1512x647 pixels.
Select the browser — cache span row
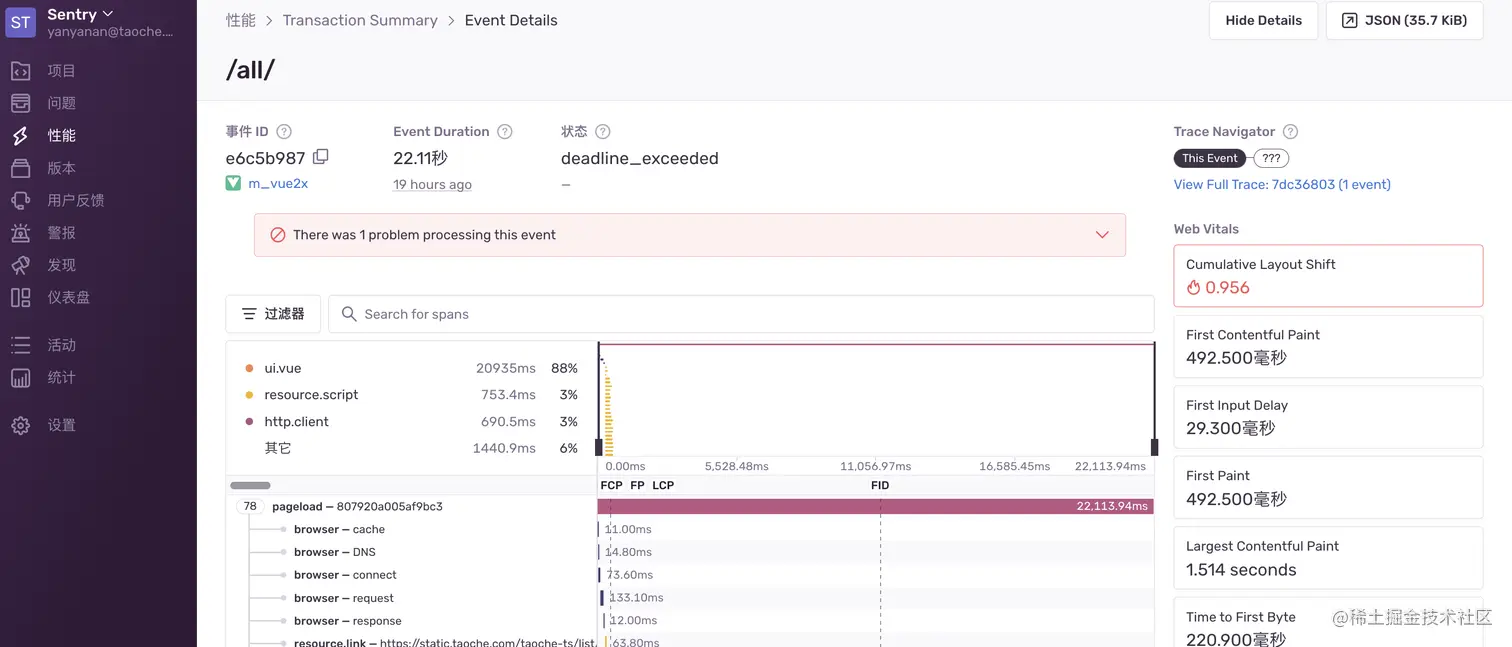click(690, 530)
